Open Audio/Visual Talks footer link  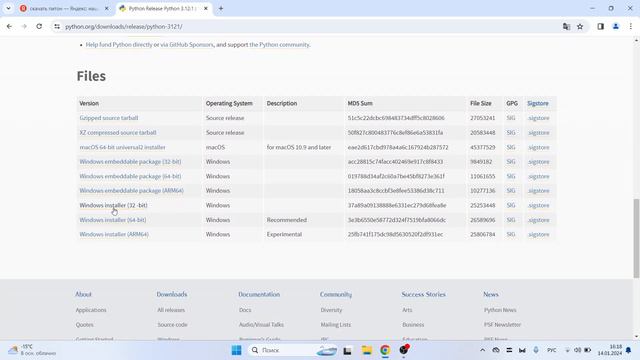click(x=261, y=325)
